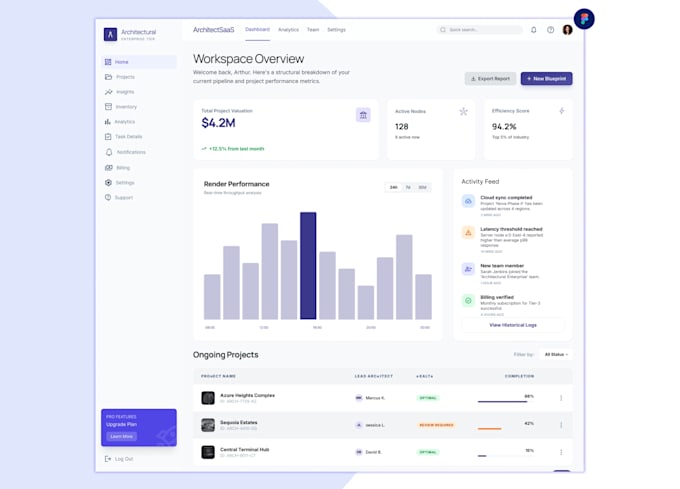Click the sidebar Notifications bell icon
The height and width of the screenshot is (489, 680).
[x=109, y=152]
